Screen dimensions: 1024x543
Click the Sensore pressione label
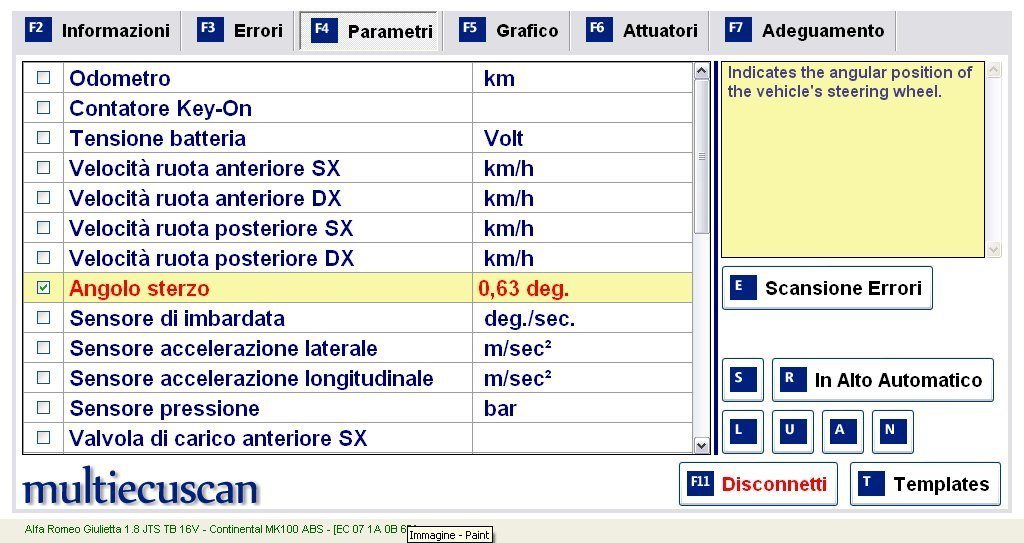pos(165,408)
